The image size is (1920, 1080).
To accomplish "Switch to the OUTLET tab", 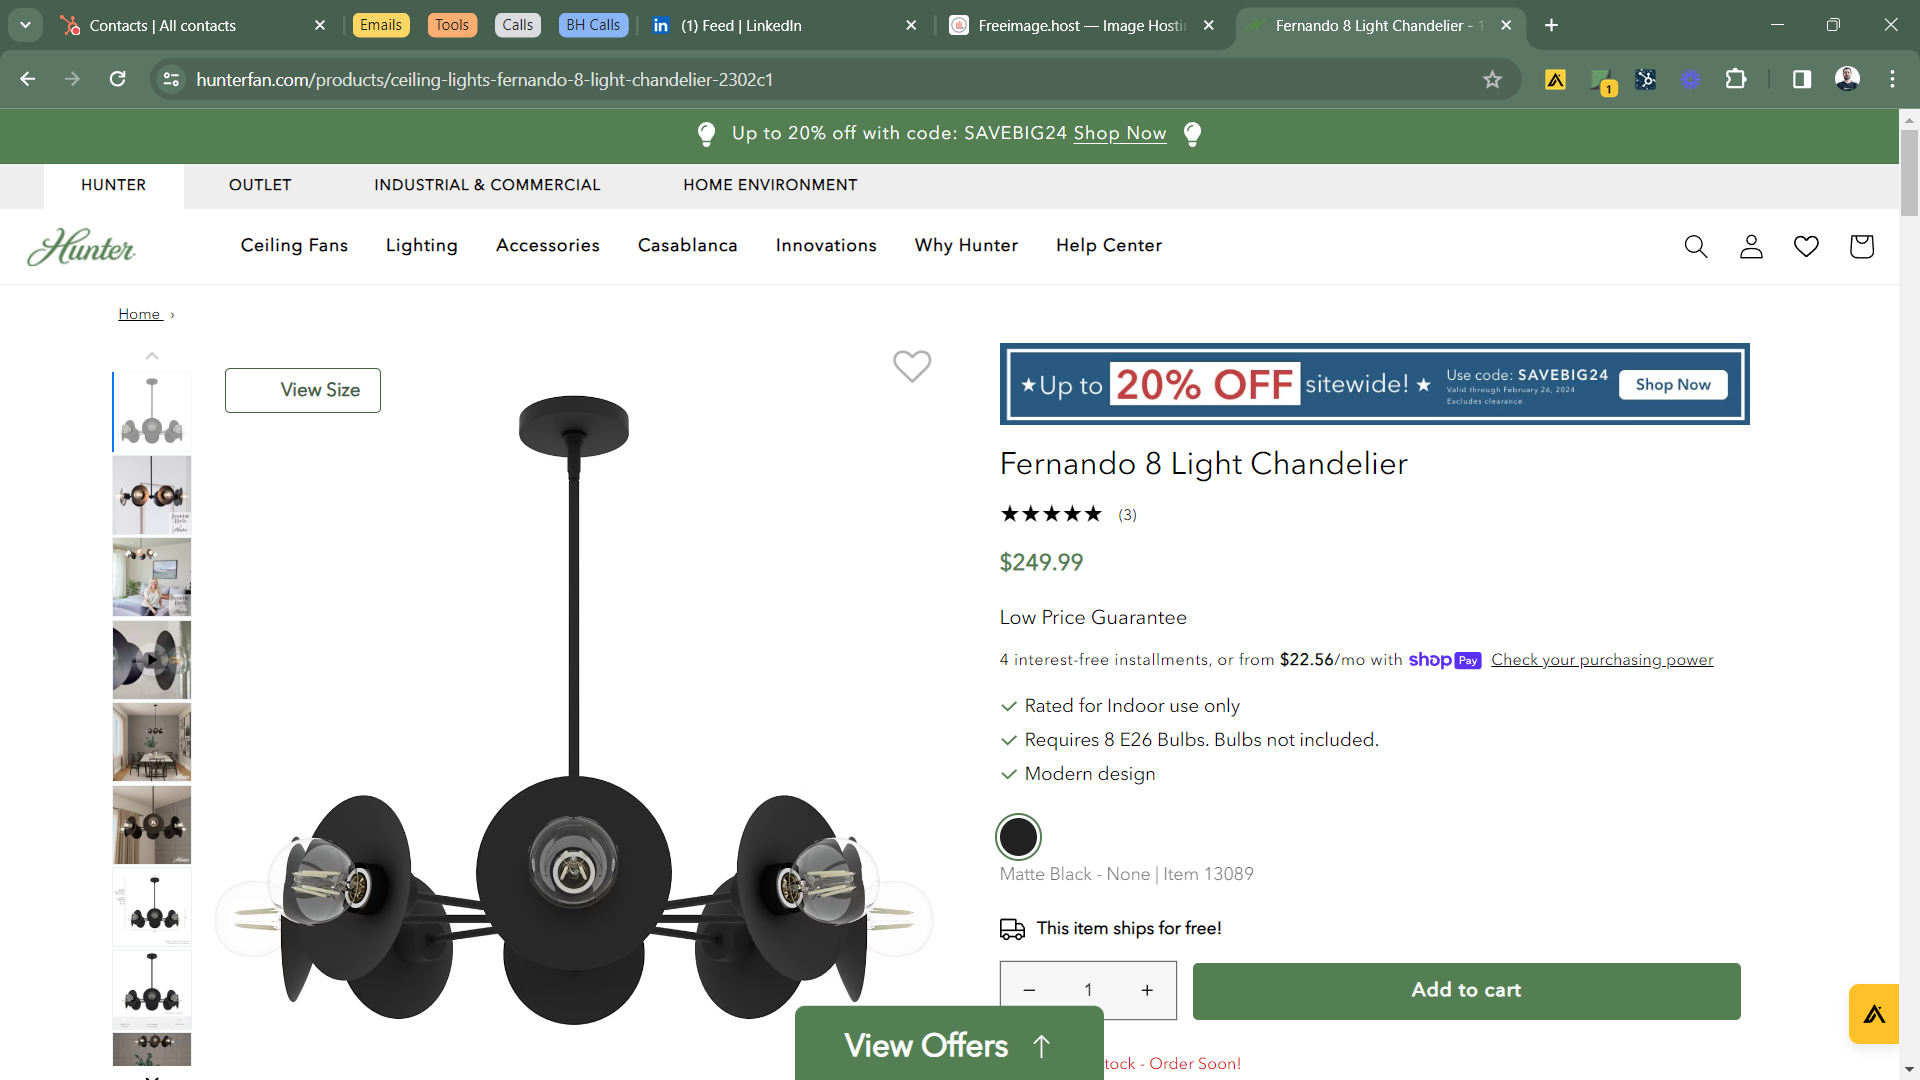I will click(260, 185).
